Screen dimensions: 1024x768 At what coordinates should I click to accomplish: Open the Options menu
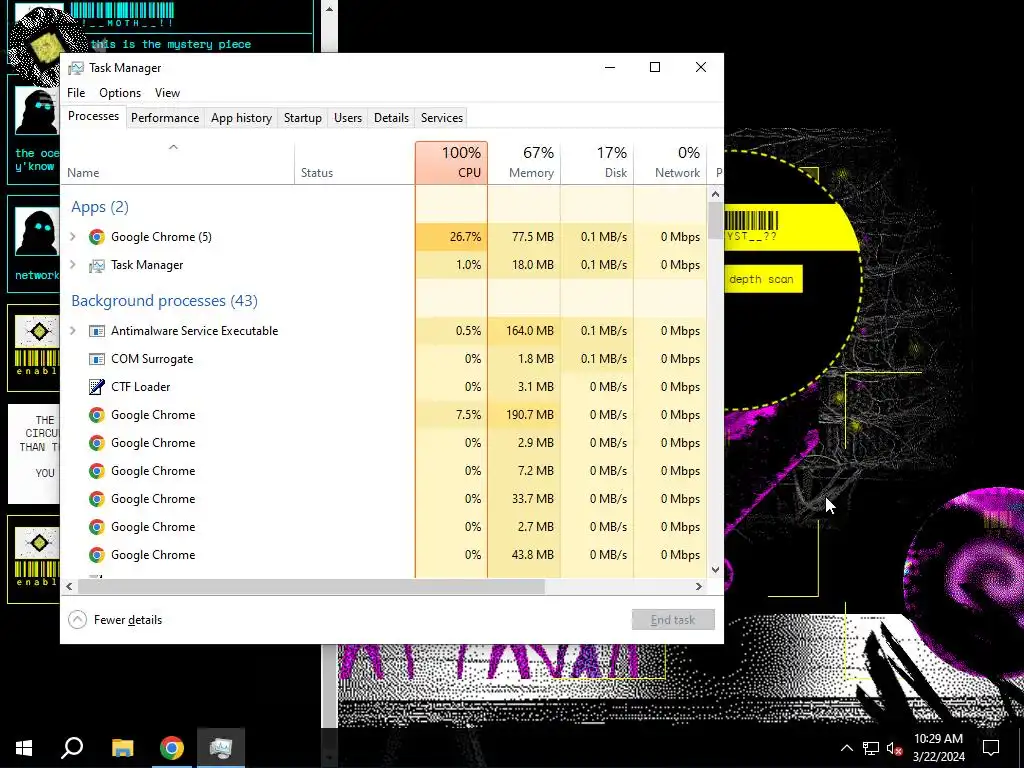(120, 93)
